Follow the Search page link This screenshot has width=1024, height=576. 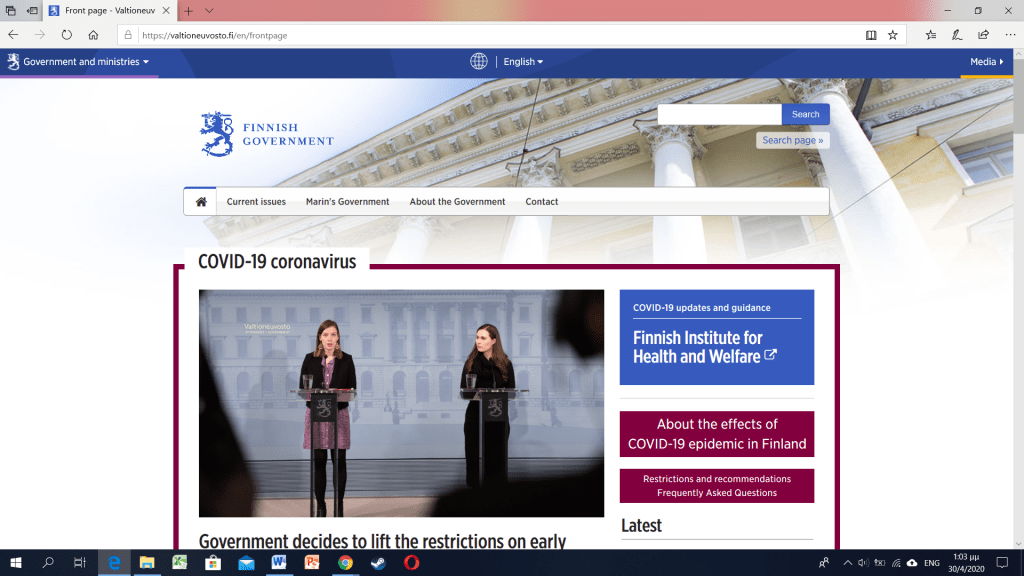pyautogui.click(x=792, y=140)
